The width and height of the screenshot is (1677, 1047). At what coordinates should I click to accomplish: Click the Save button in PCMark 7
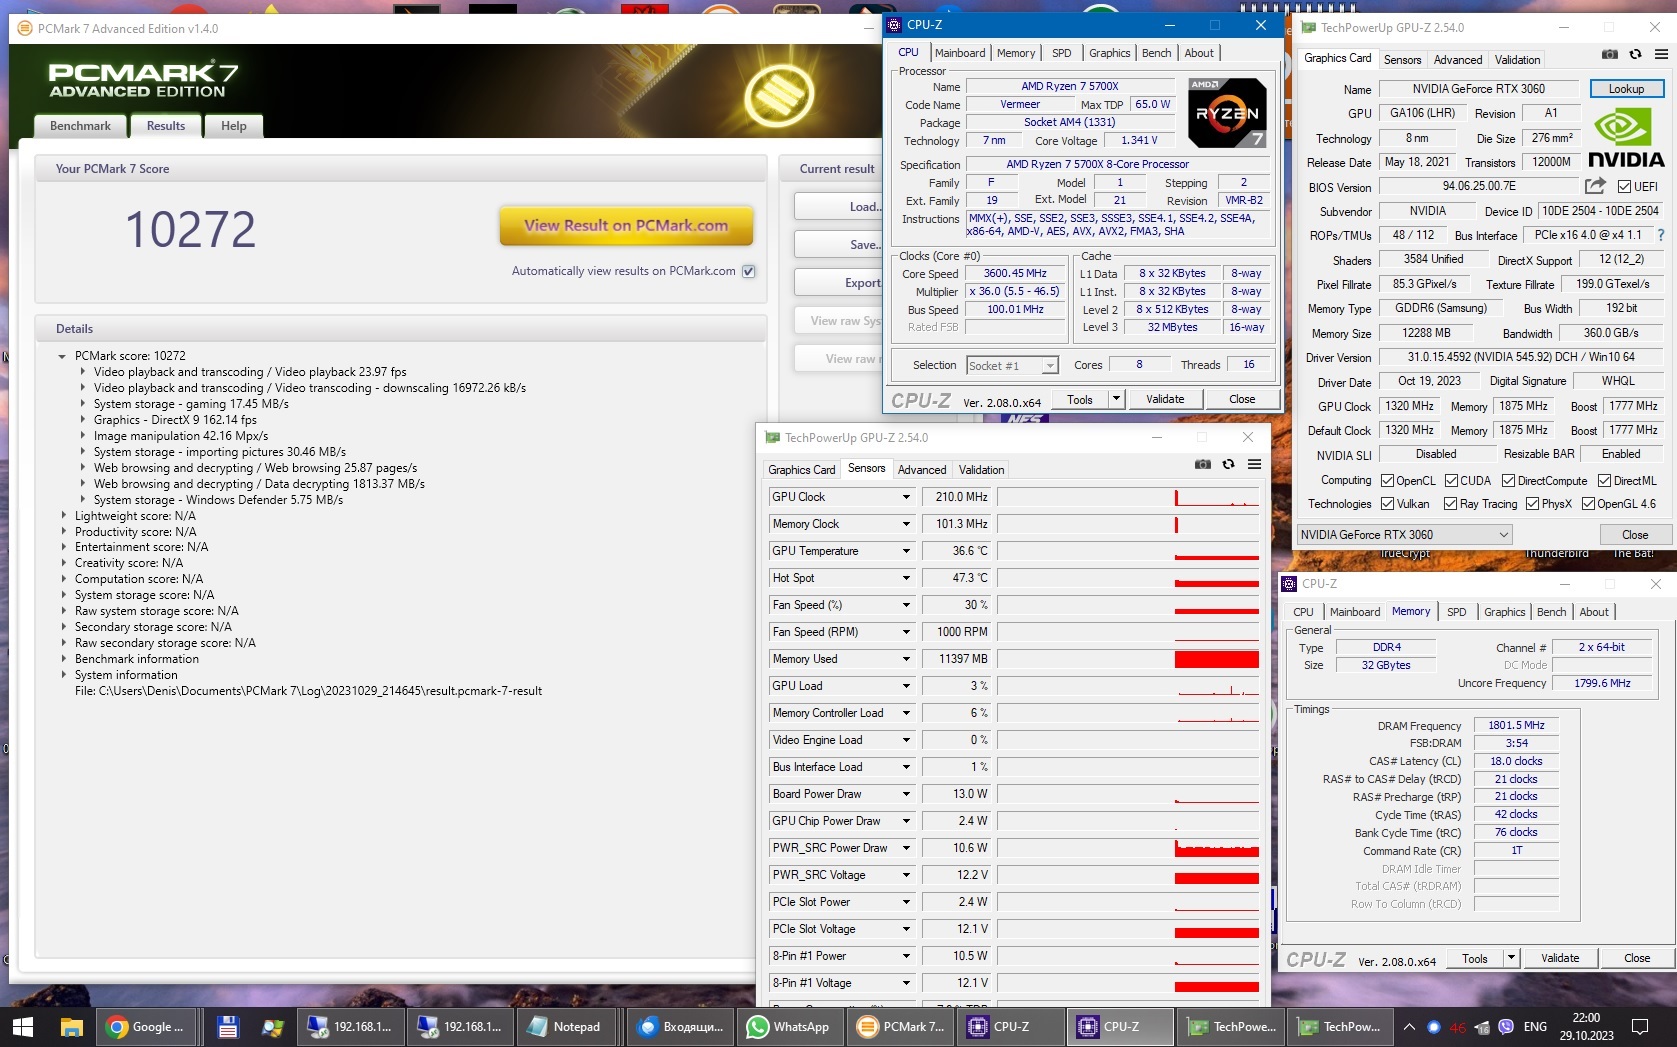(x=838, y=245)
